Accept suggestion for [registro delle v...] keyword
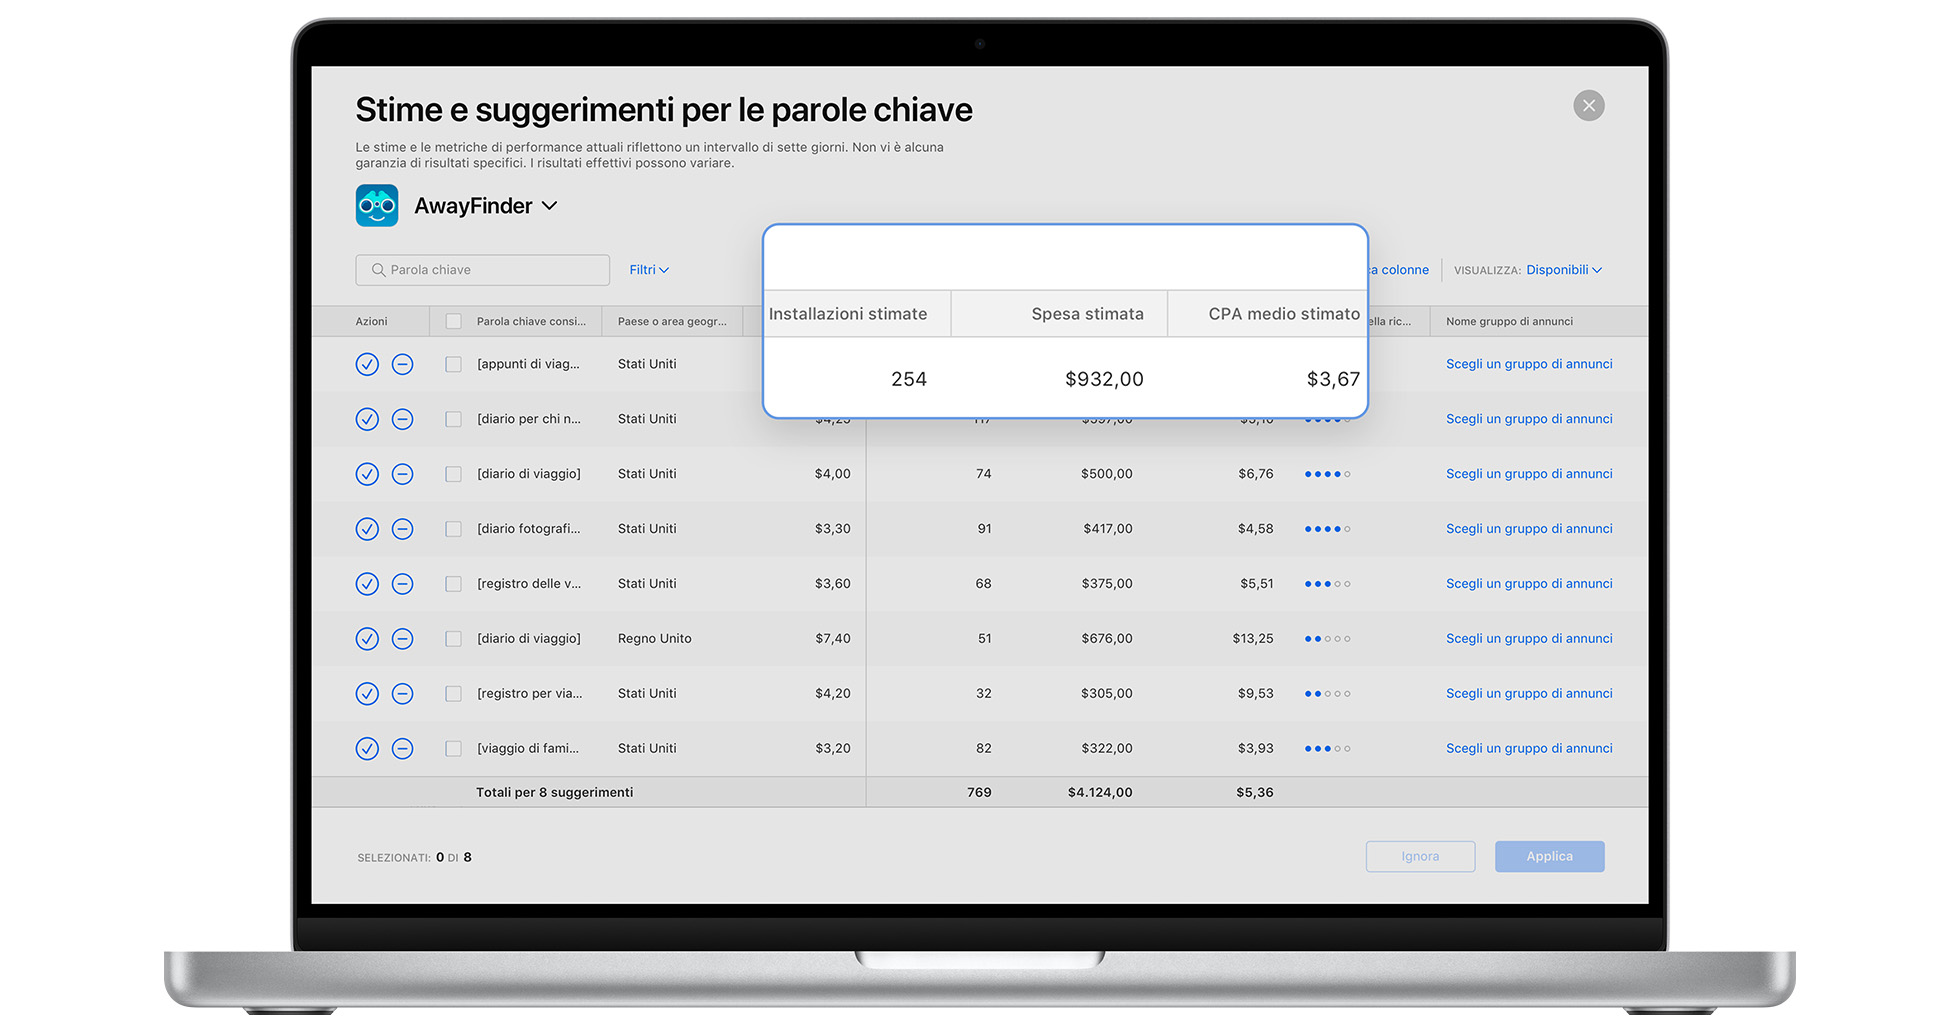The height and width of the screenshot is (1024, 1960). [x=367, y=584]
